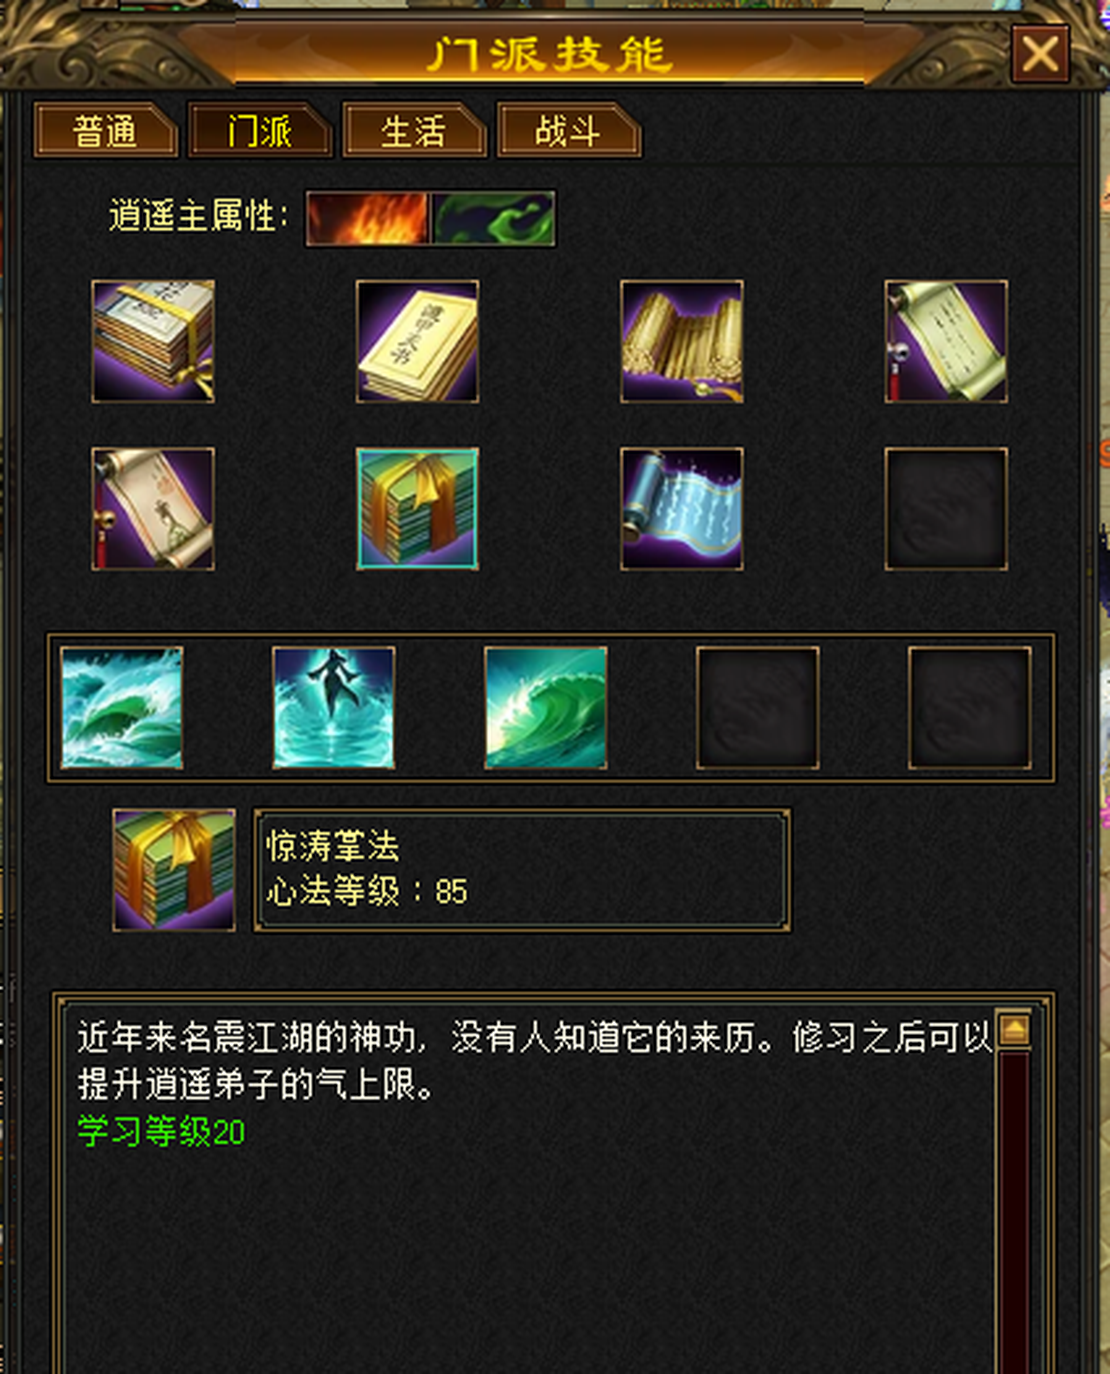Click the fire attribute swatch
Viewport: 1110px width, 1374px height.
[368, 218]
